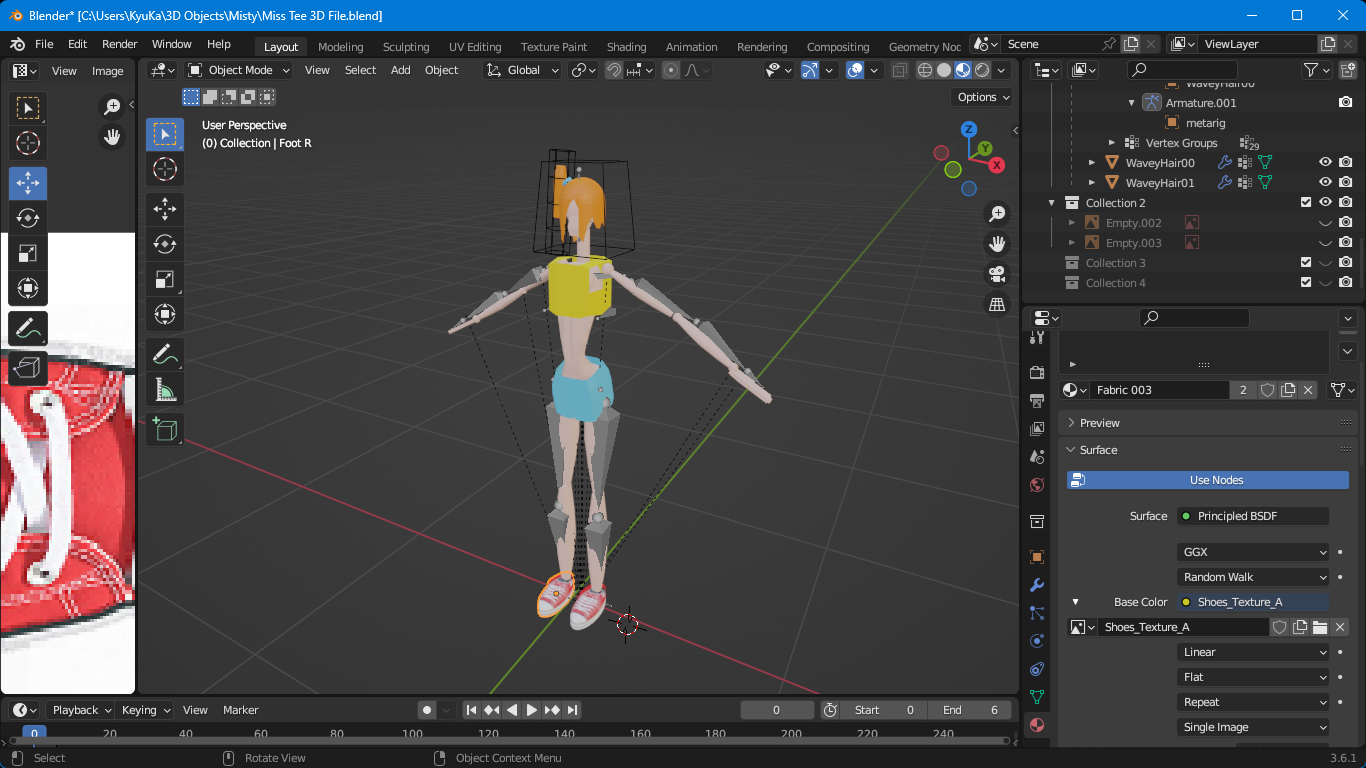Show Empty.002 via its visibility icon
Viewport: 1366px width, 768px height.
(x=1325, y=222)
